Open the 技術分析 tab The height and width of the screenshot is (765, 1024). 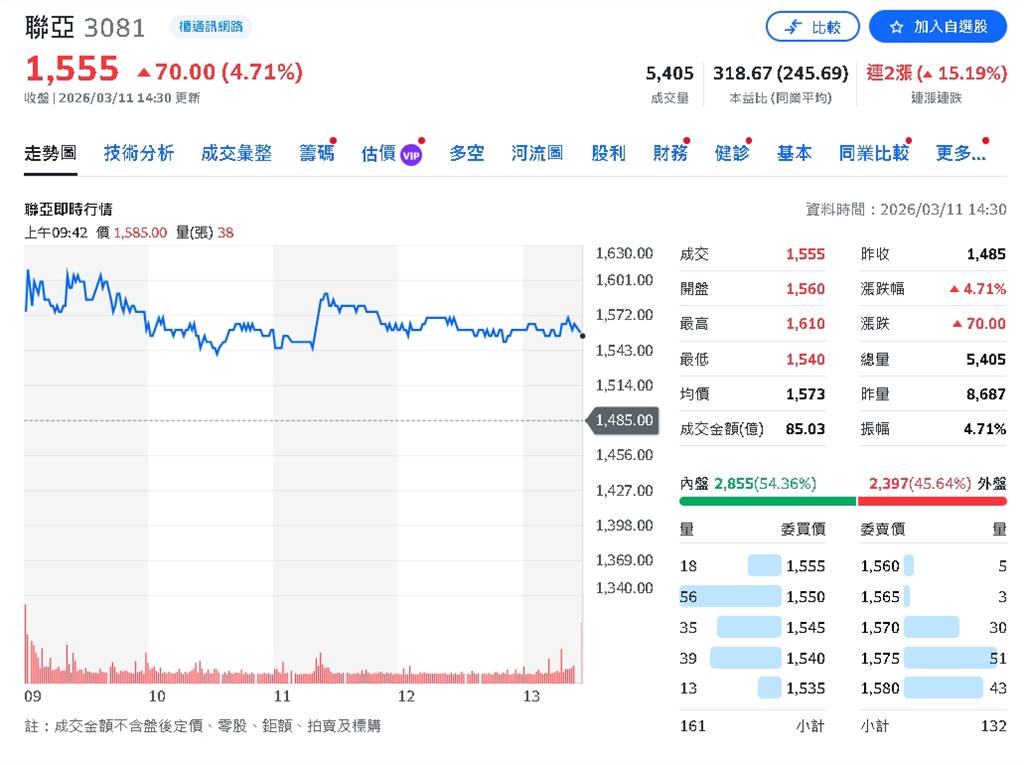[x=139, y=153]
